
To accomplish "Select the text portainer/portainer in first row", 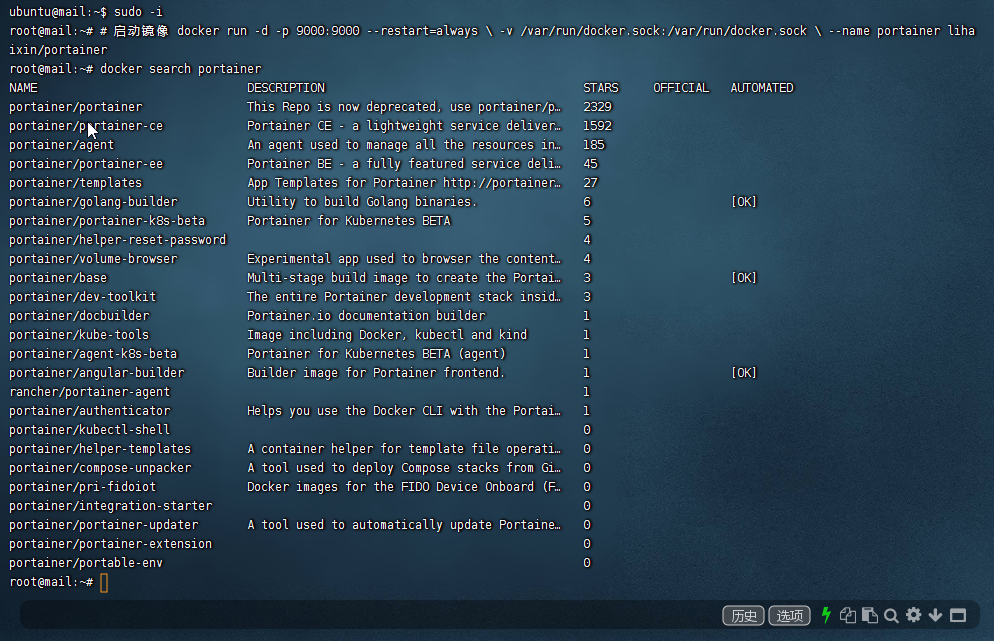I will pyautogui.click(x=76, y=107).
